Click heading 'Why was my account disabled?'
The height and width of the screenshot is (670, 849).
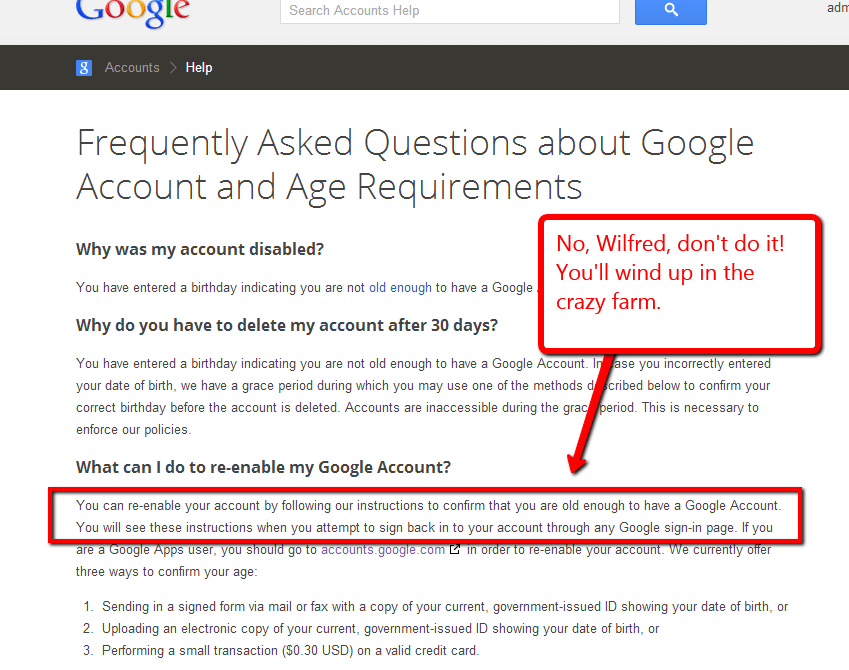pyautogui.click(x=200, y=249)
